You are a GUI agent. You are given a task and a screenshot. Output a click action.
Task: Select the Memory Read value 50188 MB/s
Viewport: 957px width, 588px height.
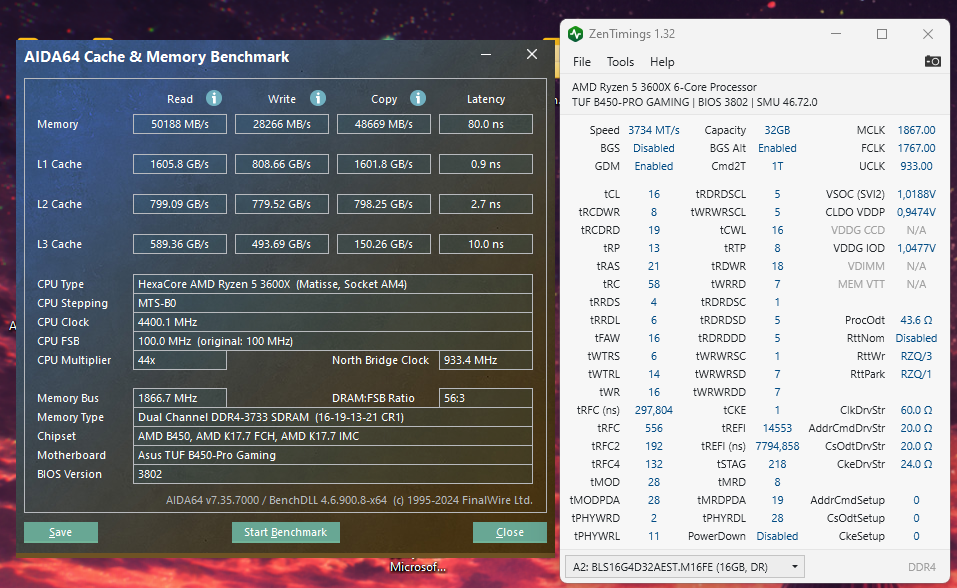point(180,124)
